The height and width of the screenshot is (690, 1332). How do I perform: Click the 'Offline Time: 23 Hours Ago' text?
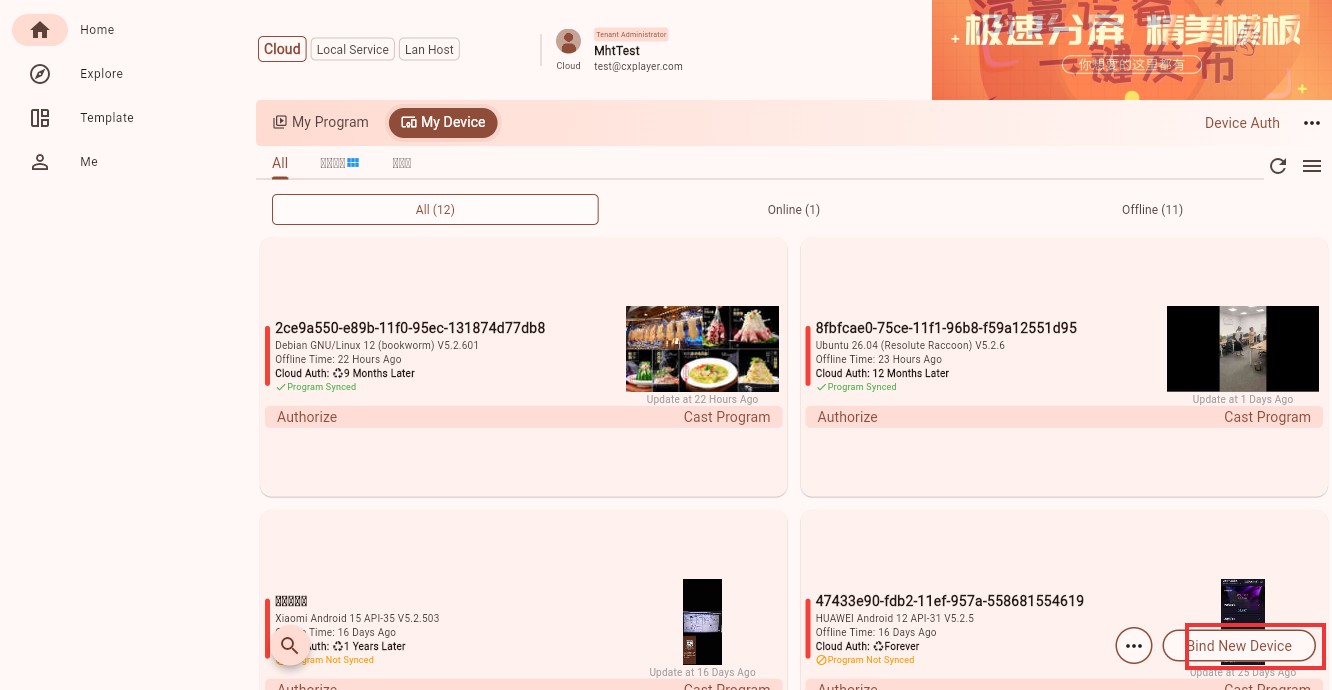click(878, 359)
